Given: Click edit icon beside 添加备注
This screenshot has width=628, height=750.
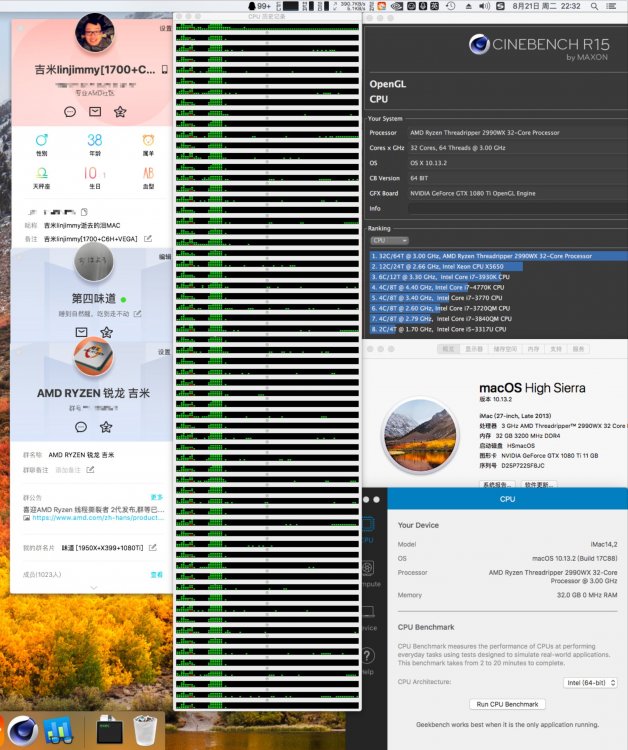Looking at the screenshot, I should coord(90,470).
